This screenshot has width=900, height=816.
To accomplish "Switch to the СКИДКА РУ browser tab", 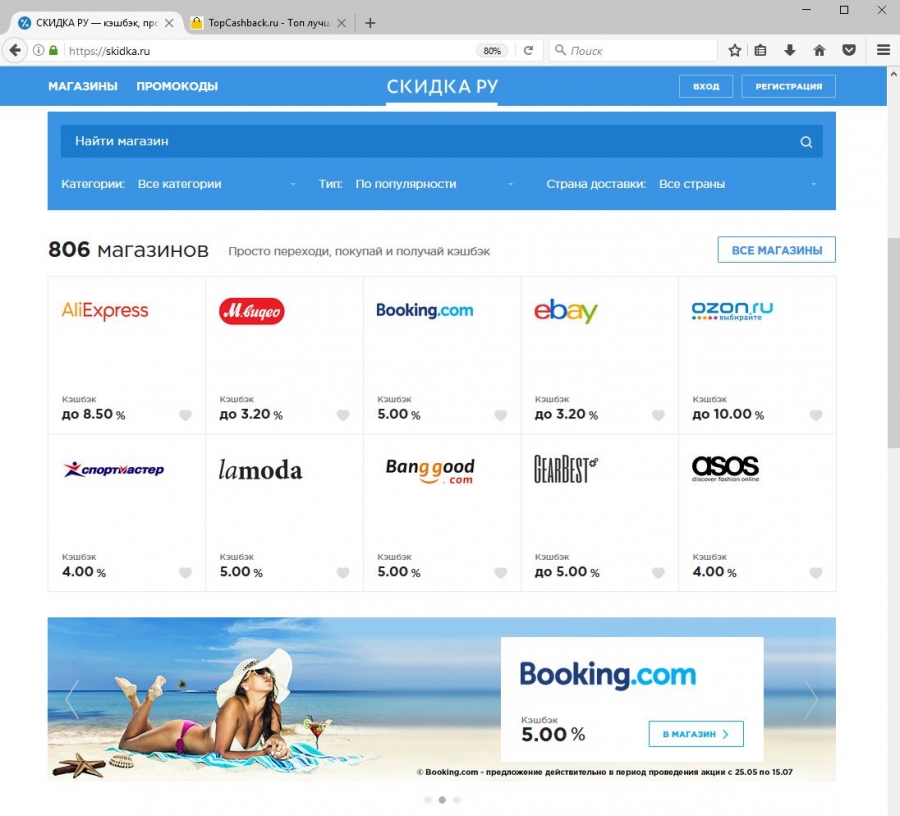I will [x=96, y=23].
